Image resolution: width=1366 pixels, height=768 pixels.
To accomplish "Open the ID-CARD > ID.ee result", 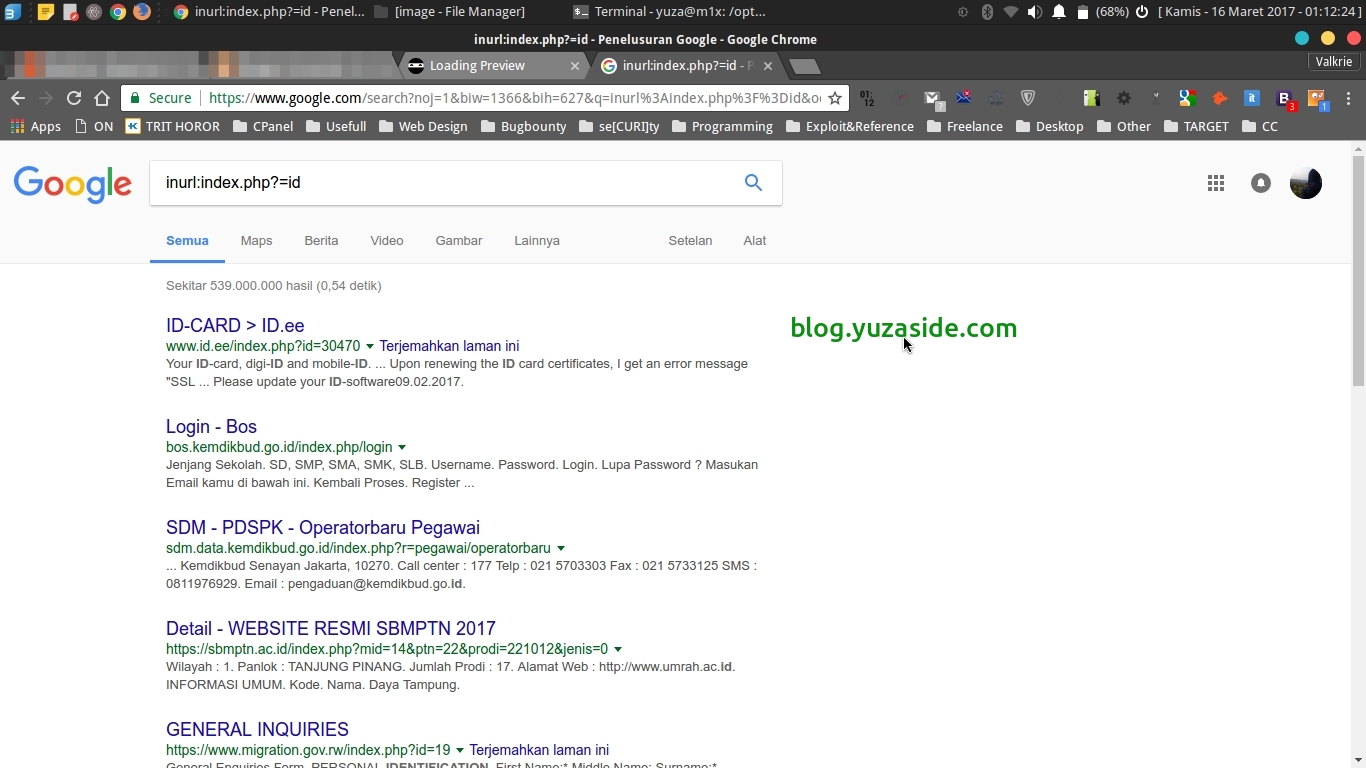I will tap(235, 326).
